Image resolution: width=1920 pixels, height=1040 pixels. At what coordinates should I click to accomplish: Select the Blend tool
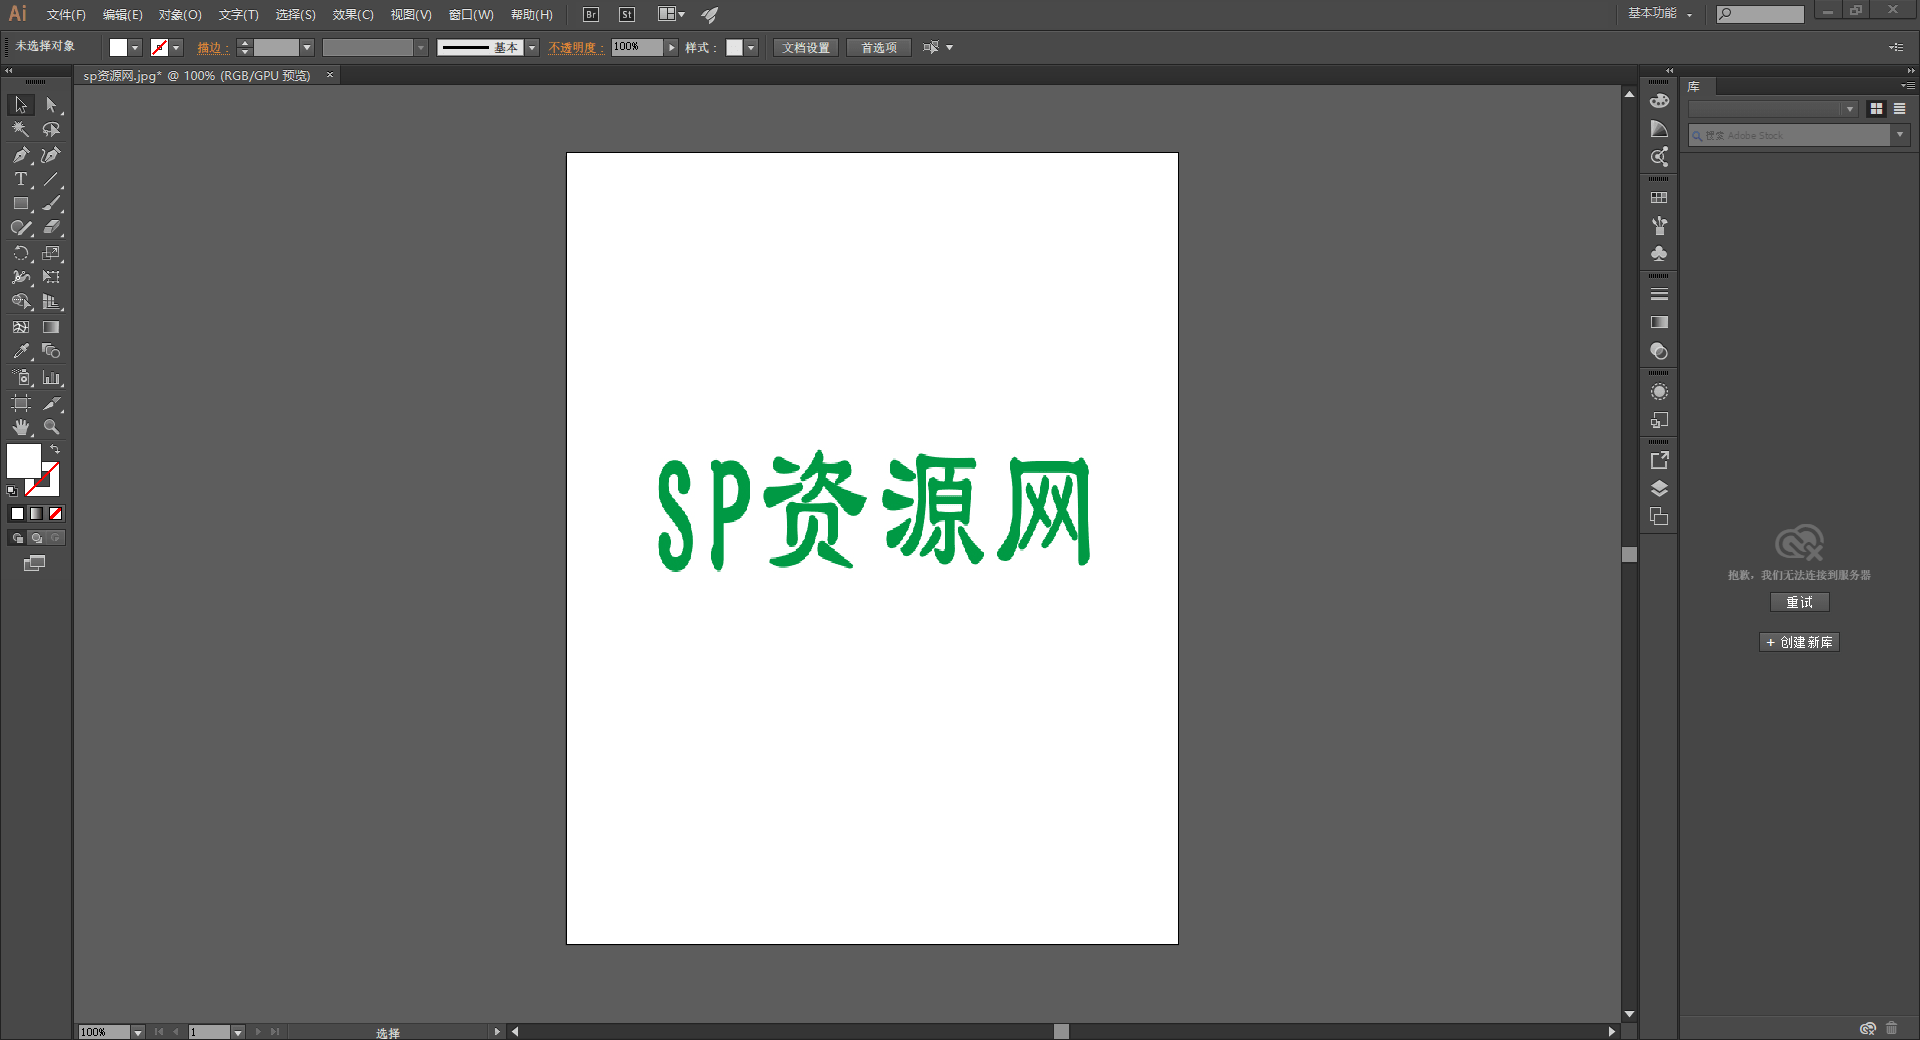52,351
